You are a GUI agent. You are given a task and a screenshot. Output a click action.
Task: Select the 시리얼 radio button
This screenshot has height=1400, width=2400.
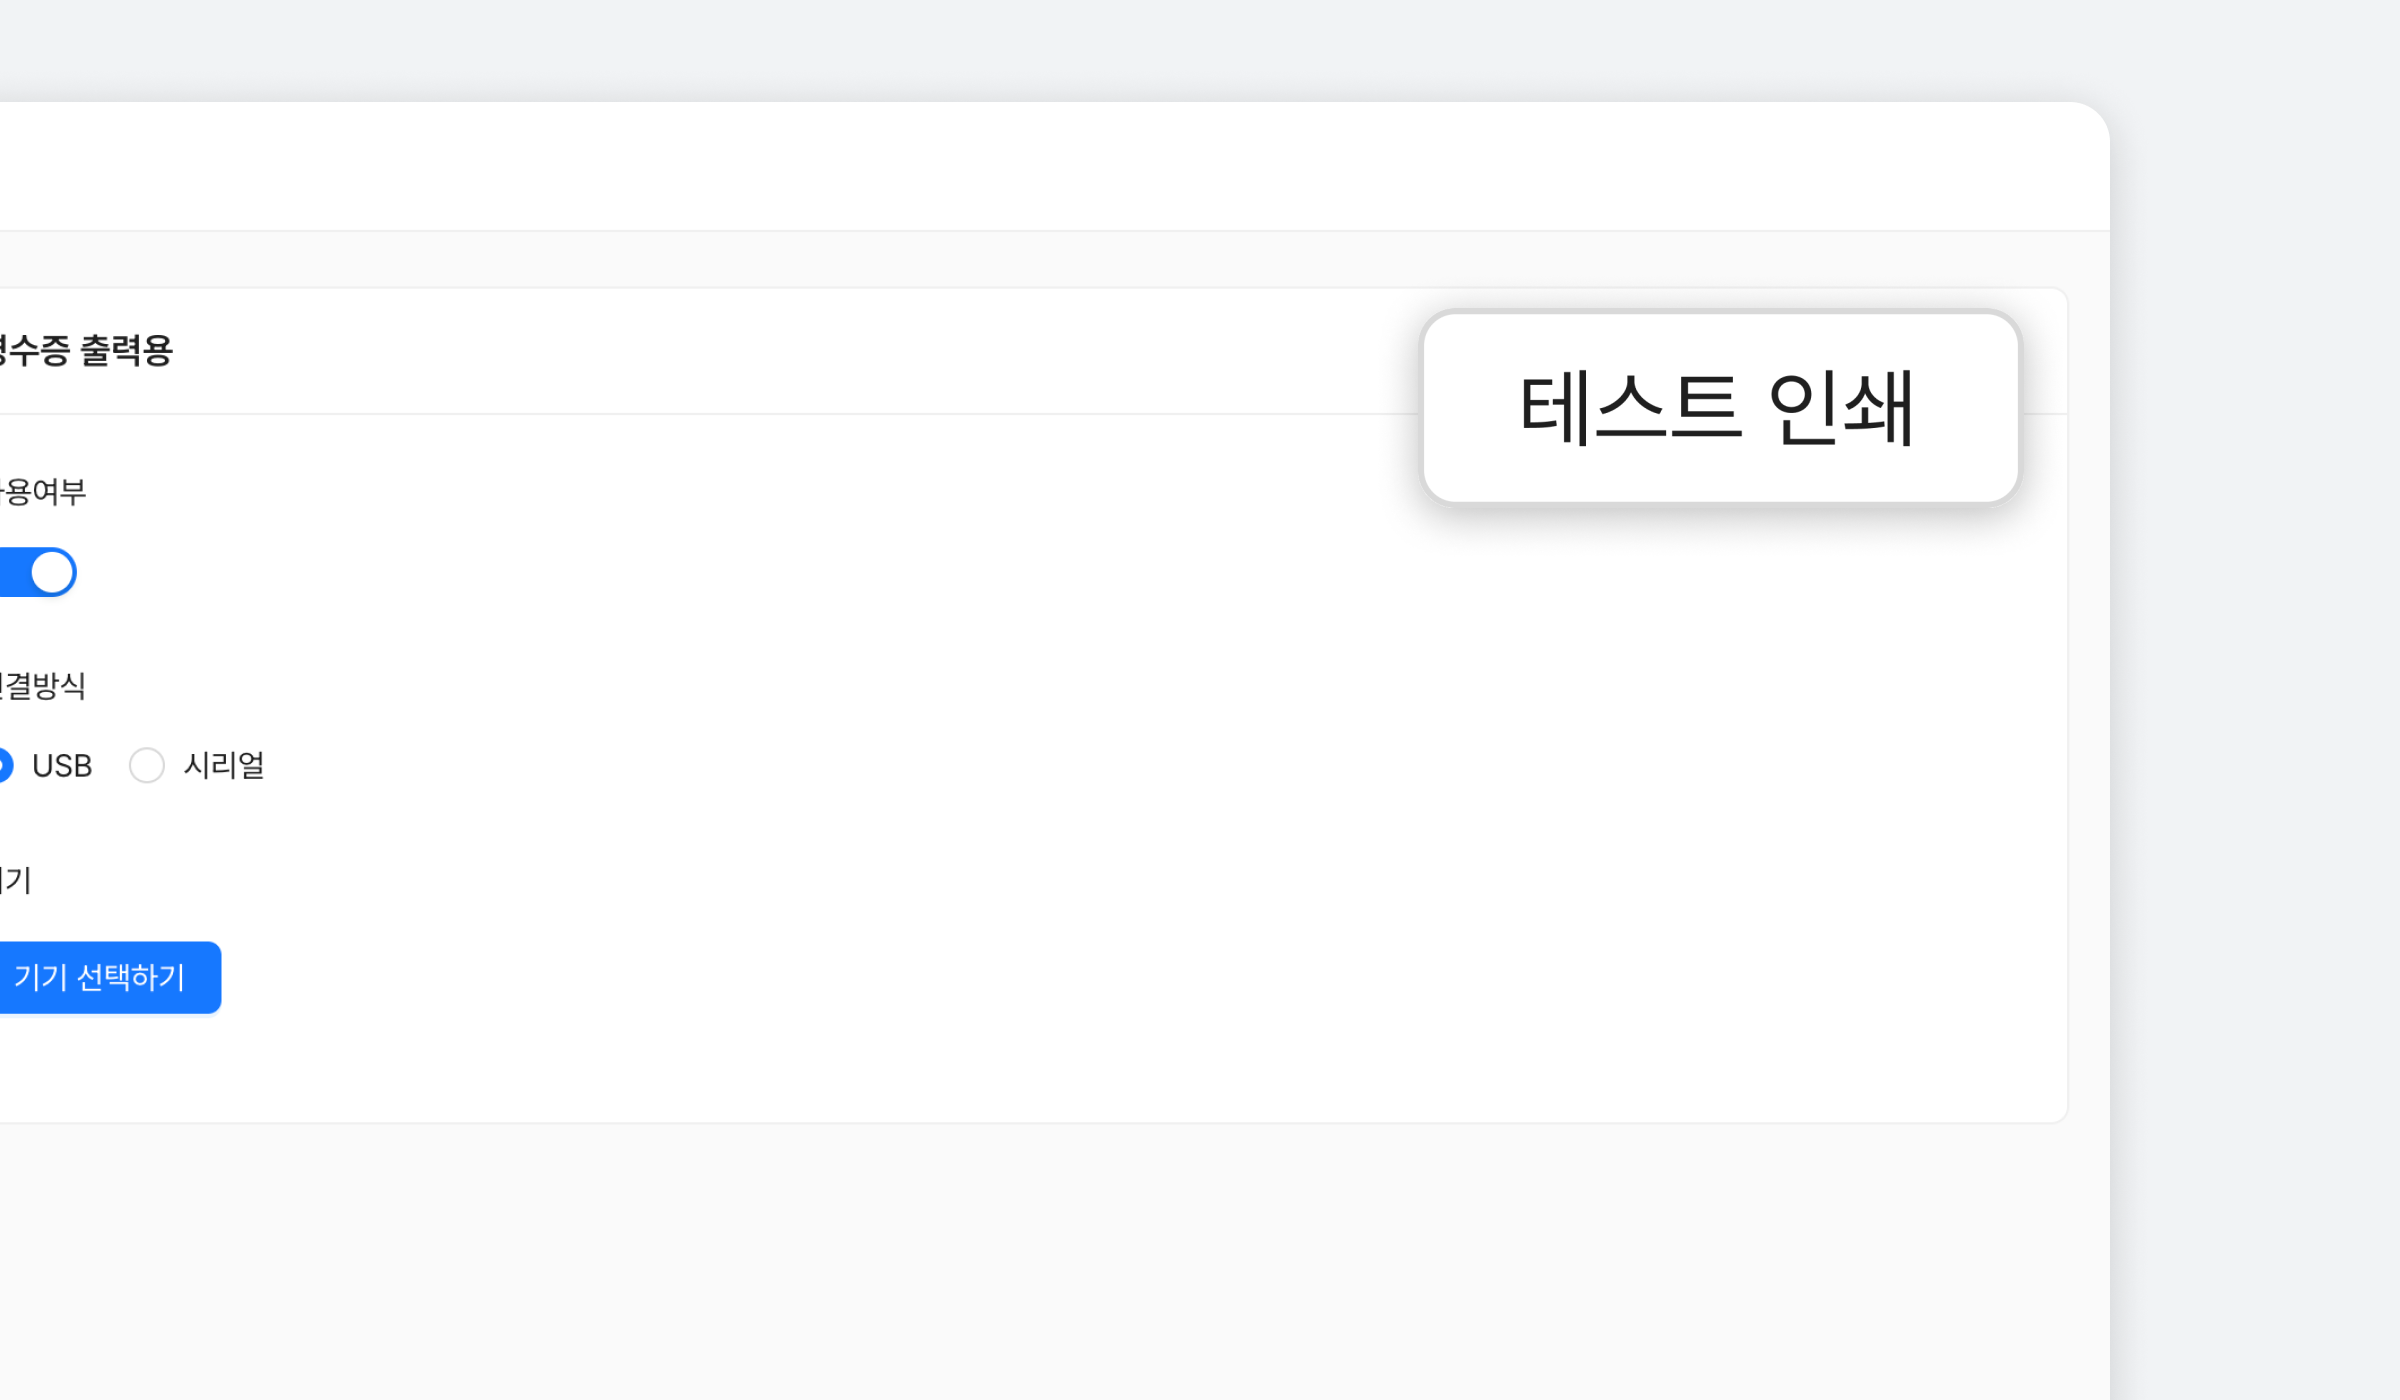(x=147, y=766)
